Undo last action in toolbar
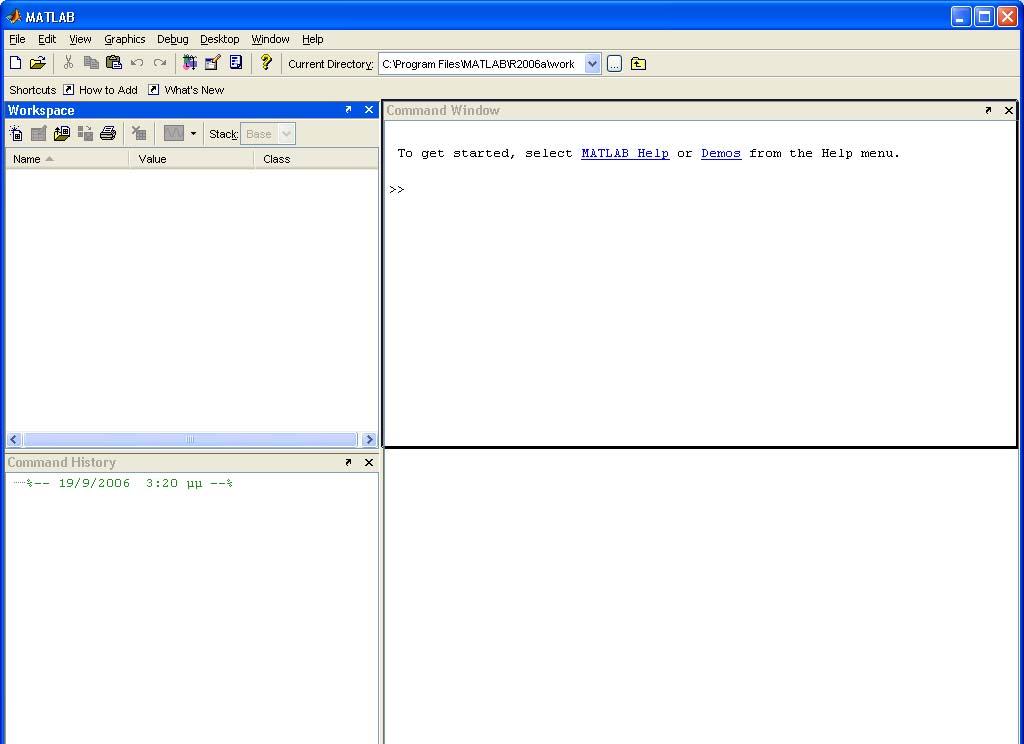 pos(136,63)
